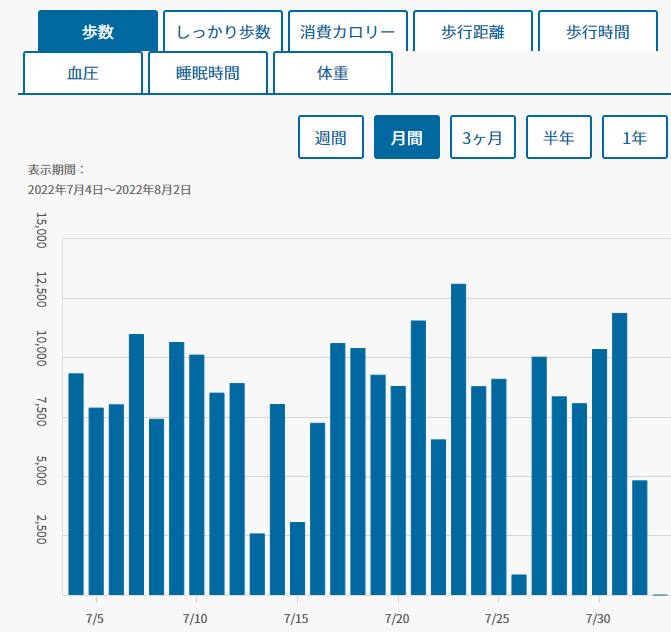
Task: Select the short bar for 7/26
Action: (519, 585)
